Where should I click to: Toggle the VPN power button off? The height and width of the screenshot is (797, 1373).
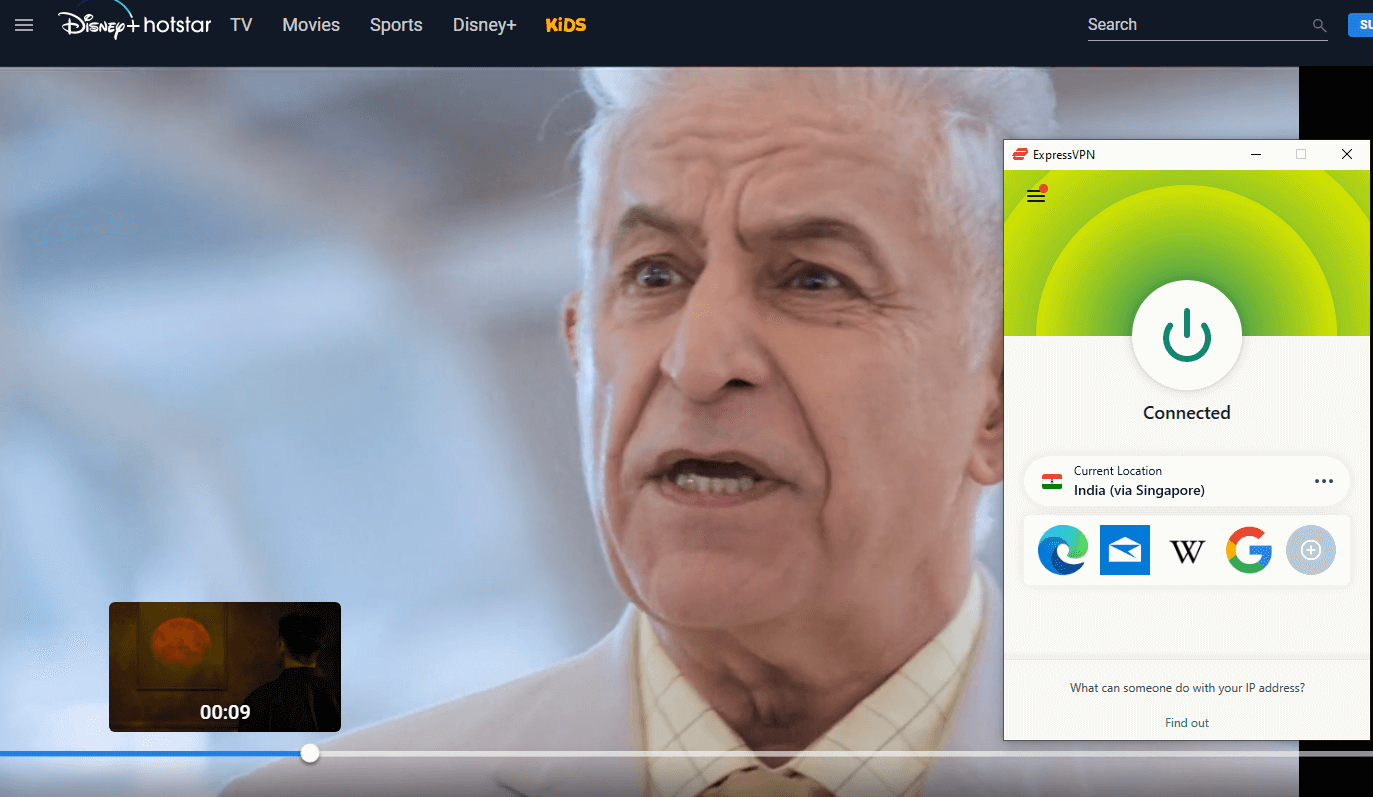click(1186, 336)
